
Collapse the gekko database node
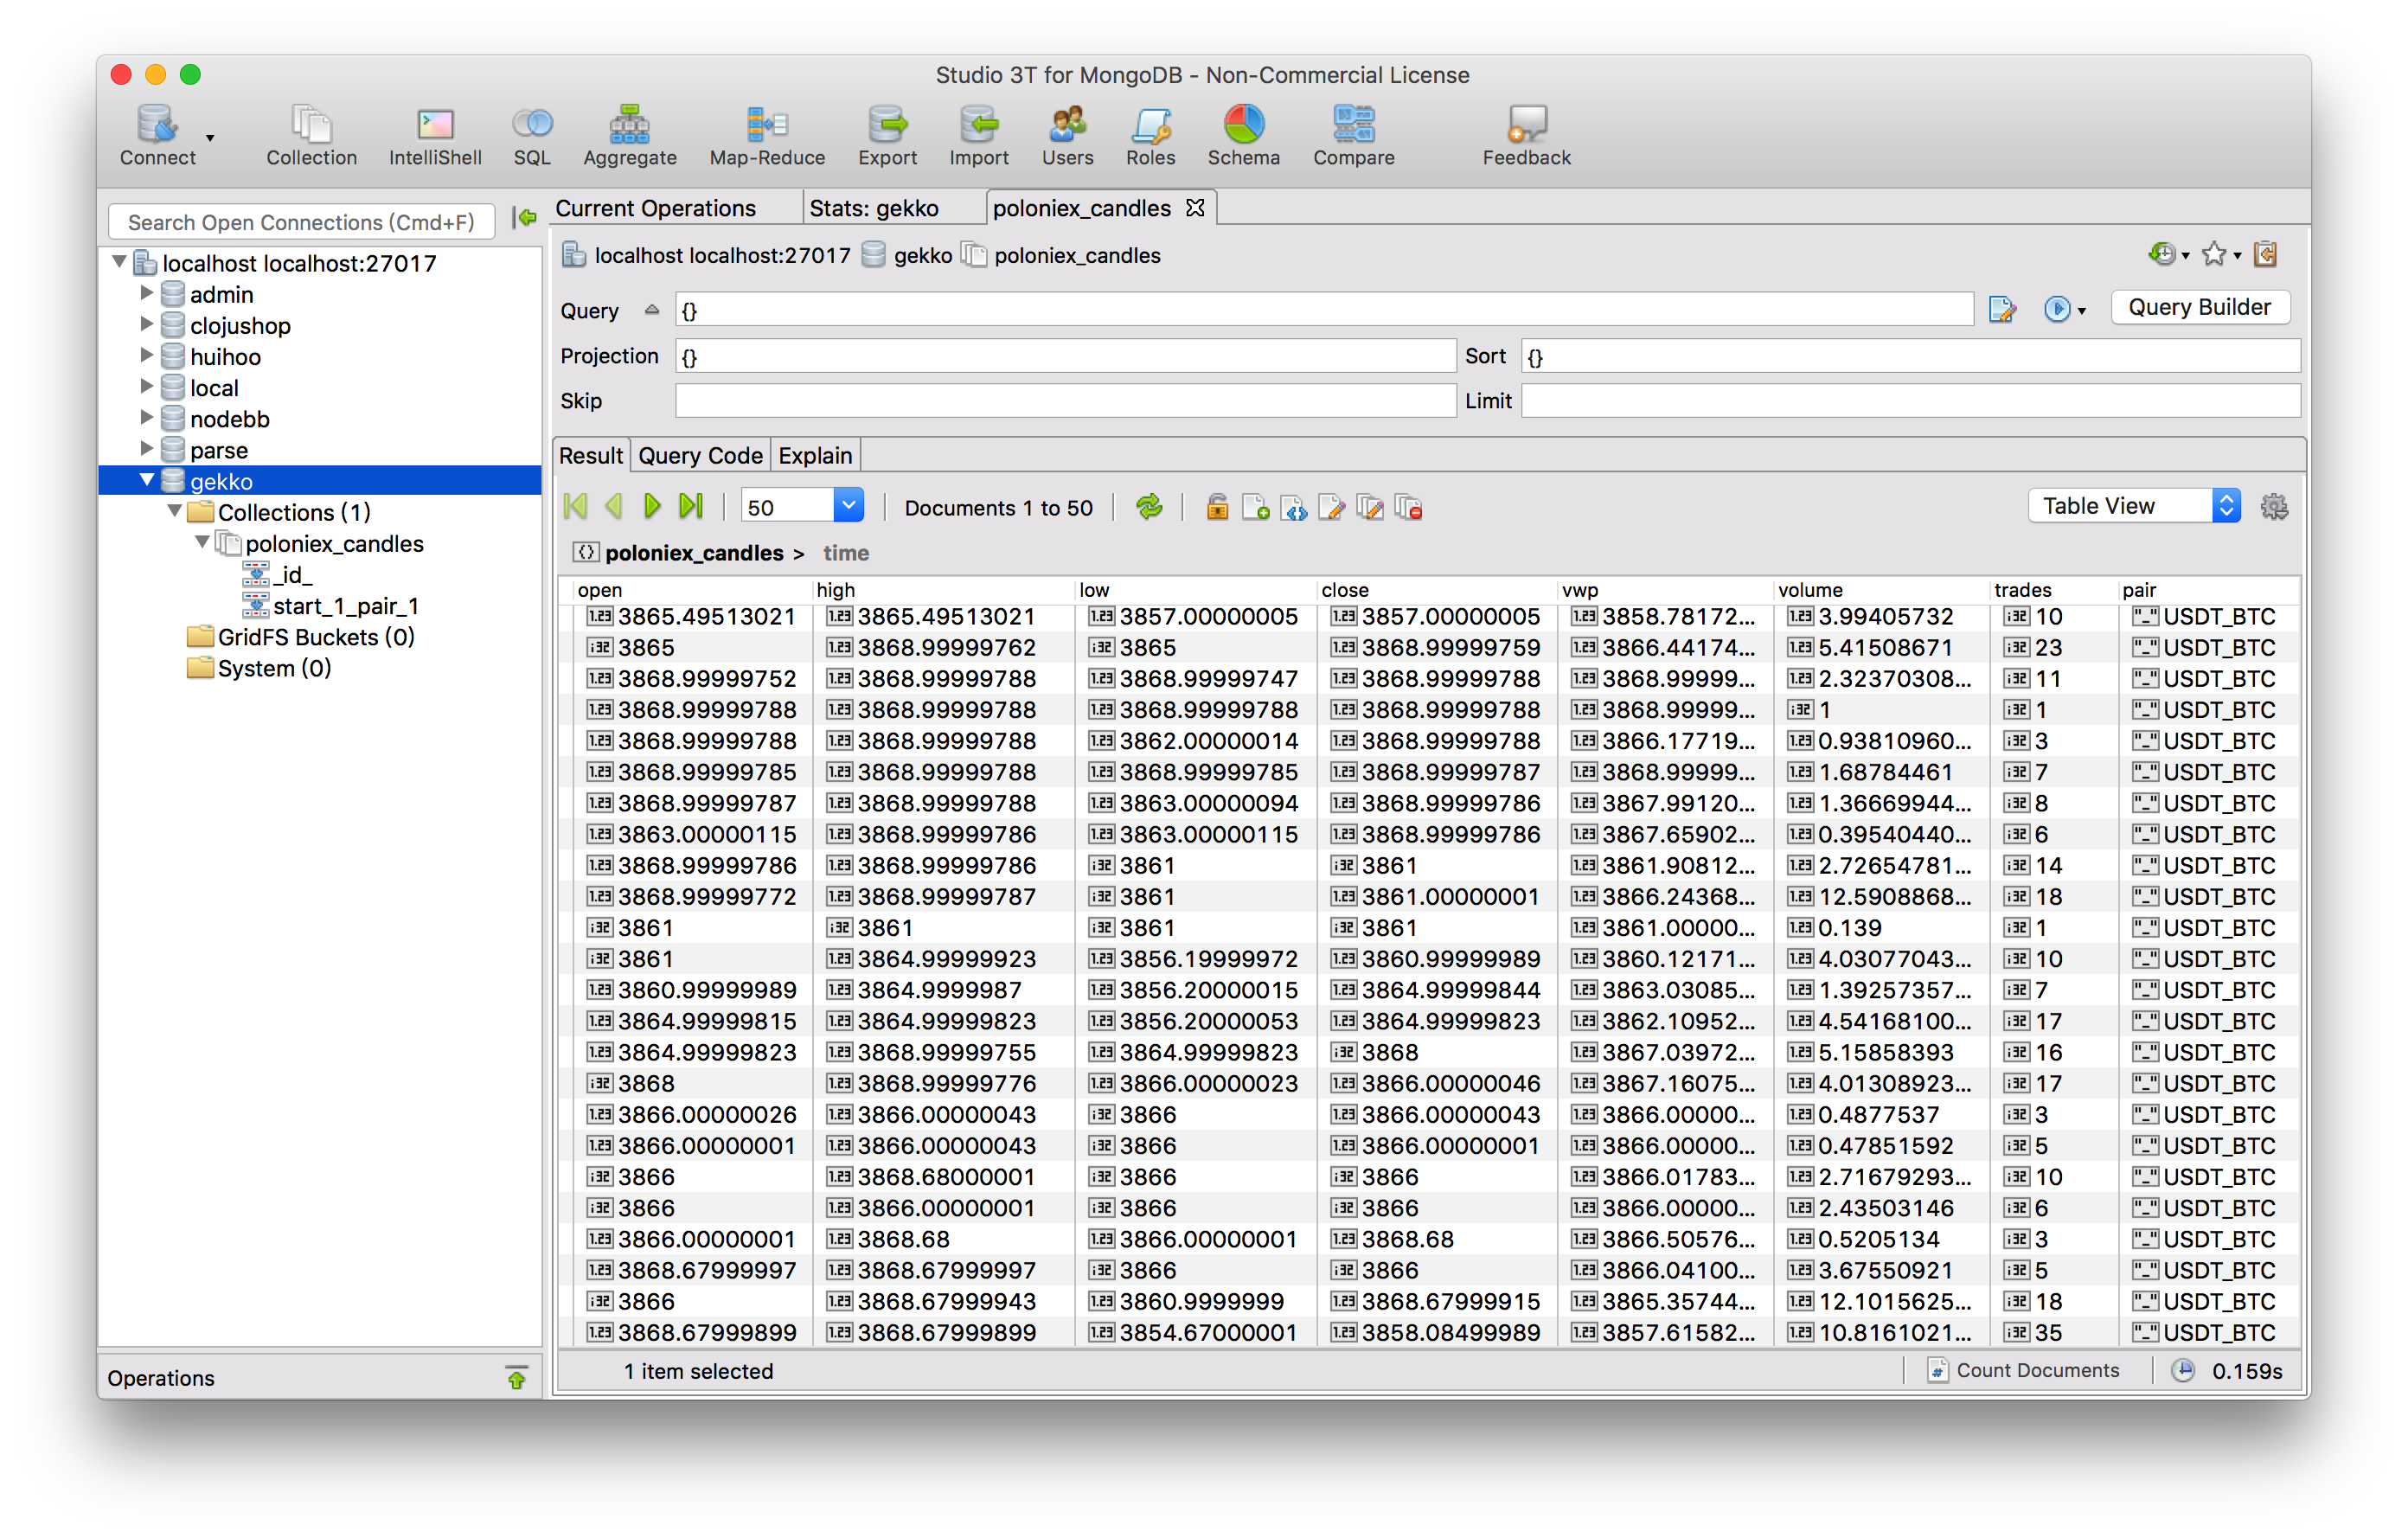[147, 480]
